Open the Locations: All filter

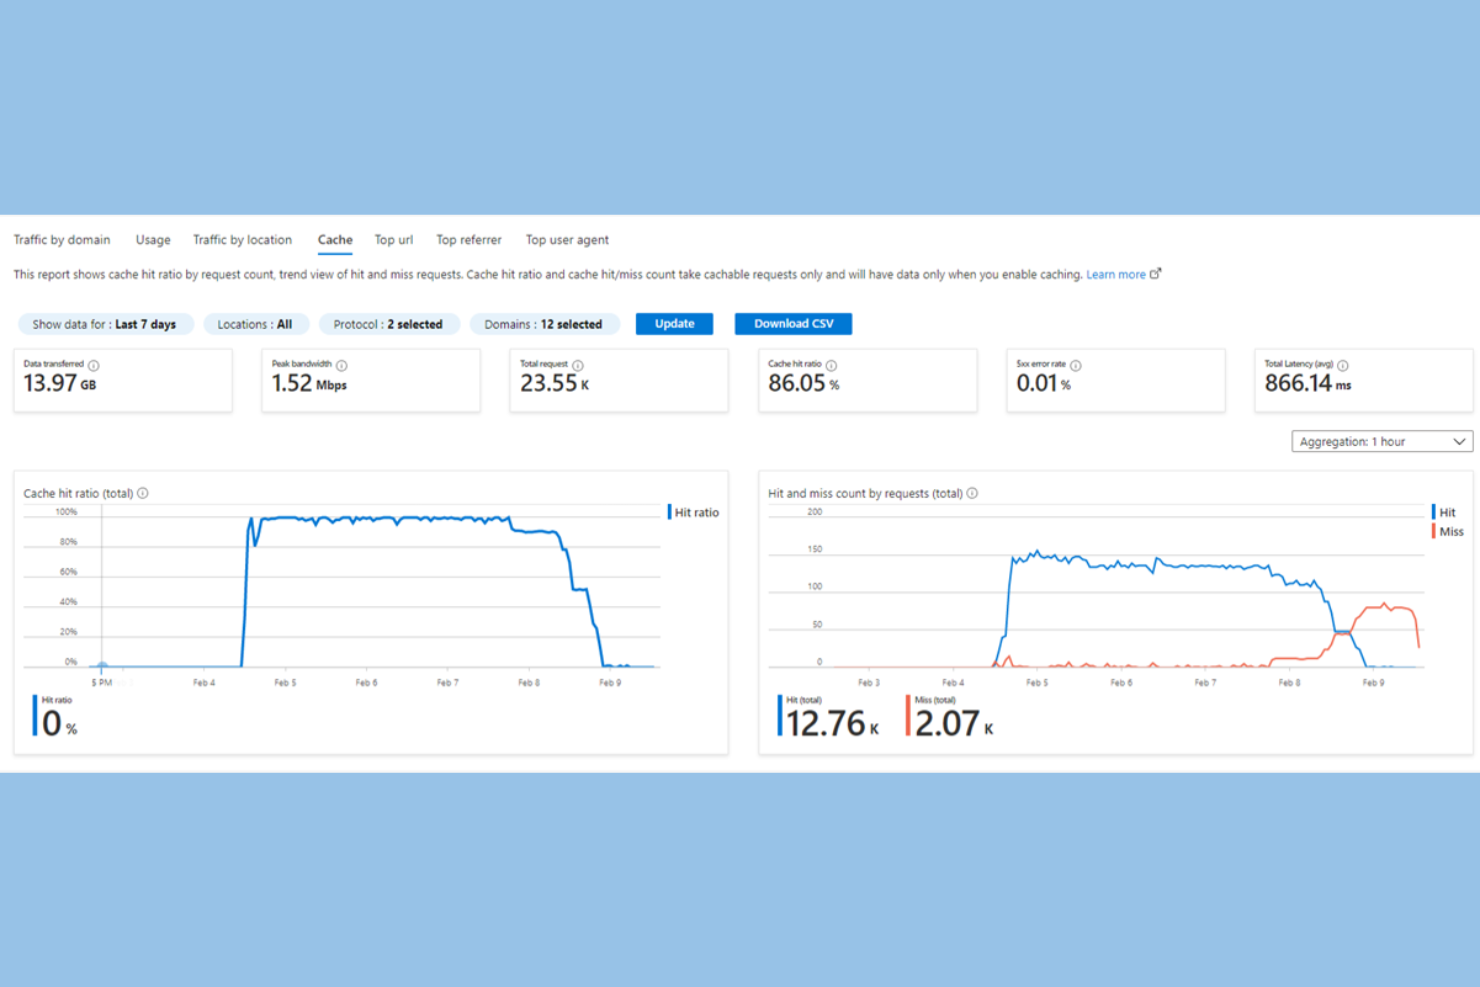pyautogui.click(x=256, y=323)
